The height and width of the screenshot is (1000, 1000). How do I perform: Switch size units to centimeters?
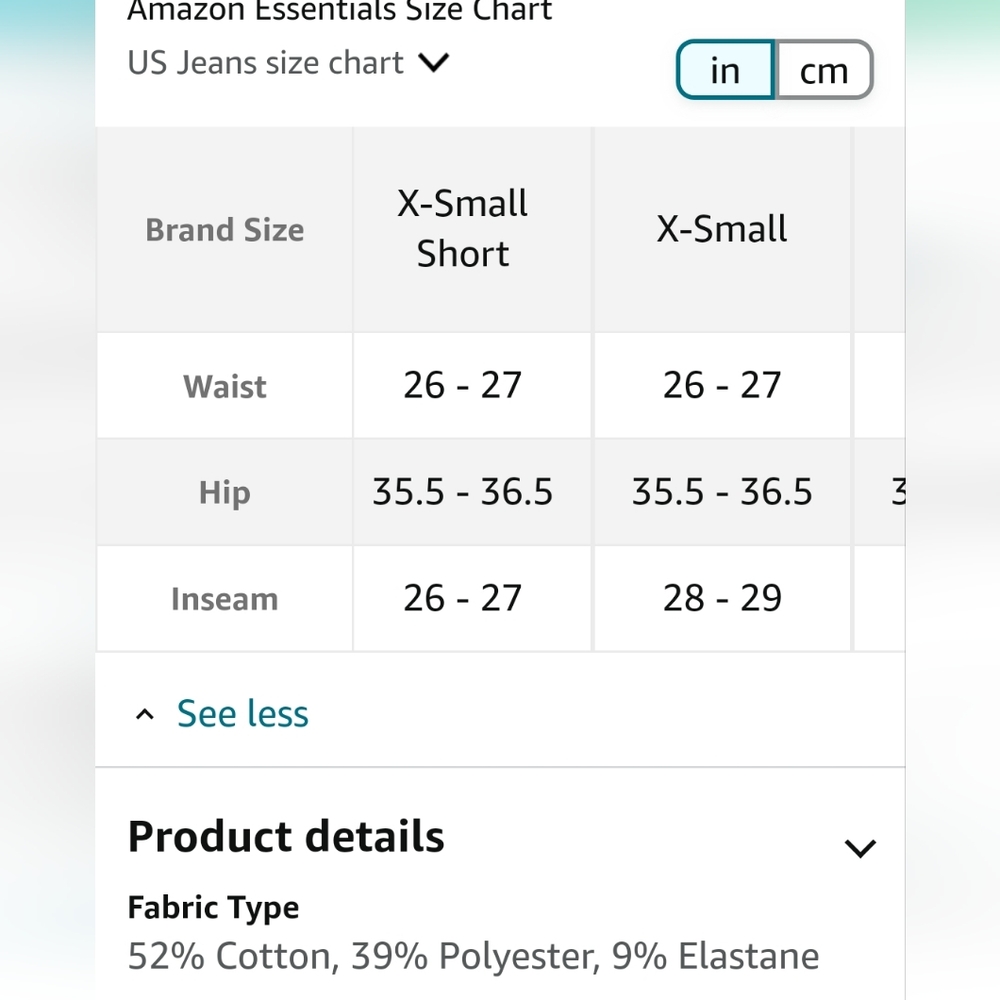tap(824, 71)
